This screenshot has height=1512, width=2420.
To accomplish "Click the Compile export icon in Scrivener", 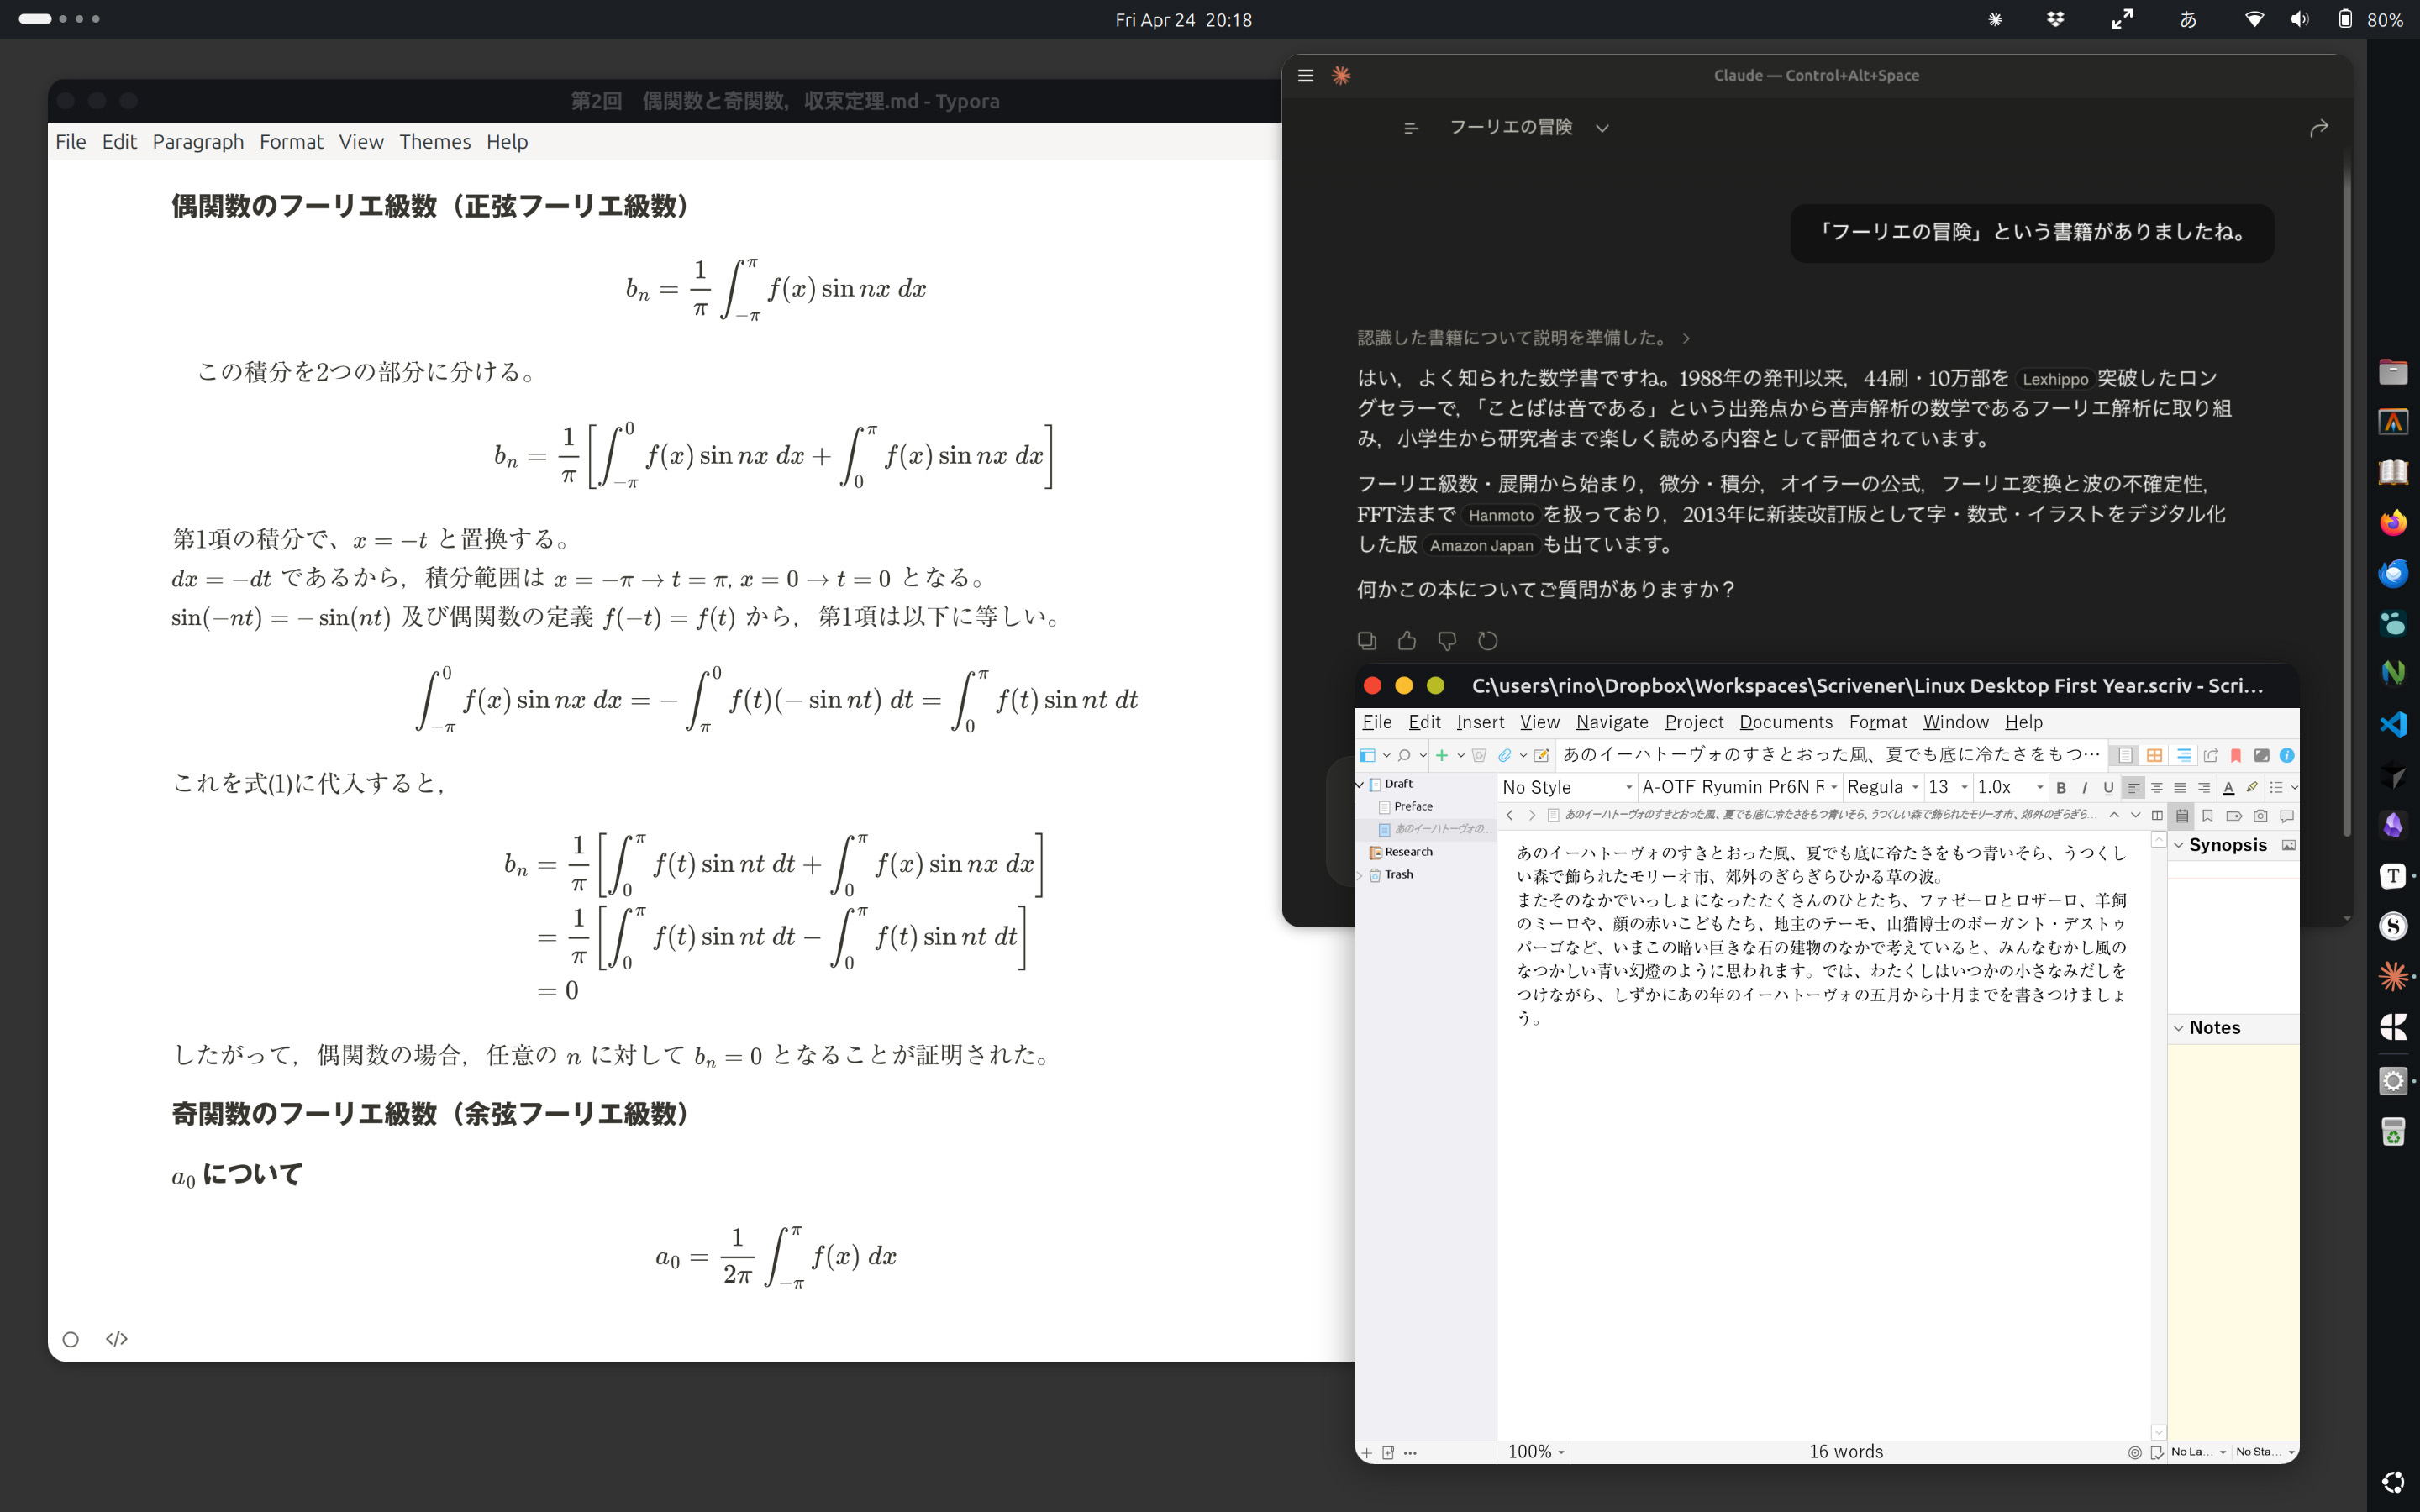I will click(x=2211, y=755).
